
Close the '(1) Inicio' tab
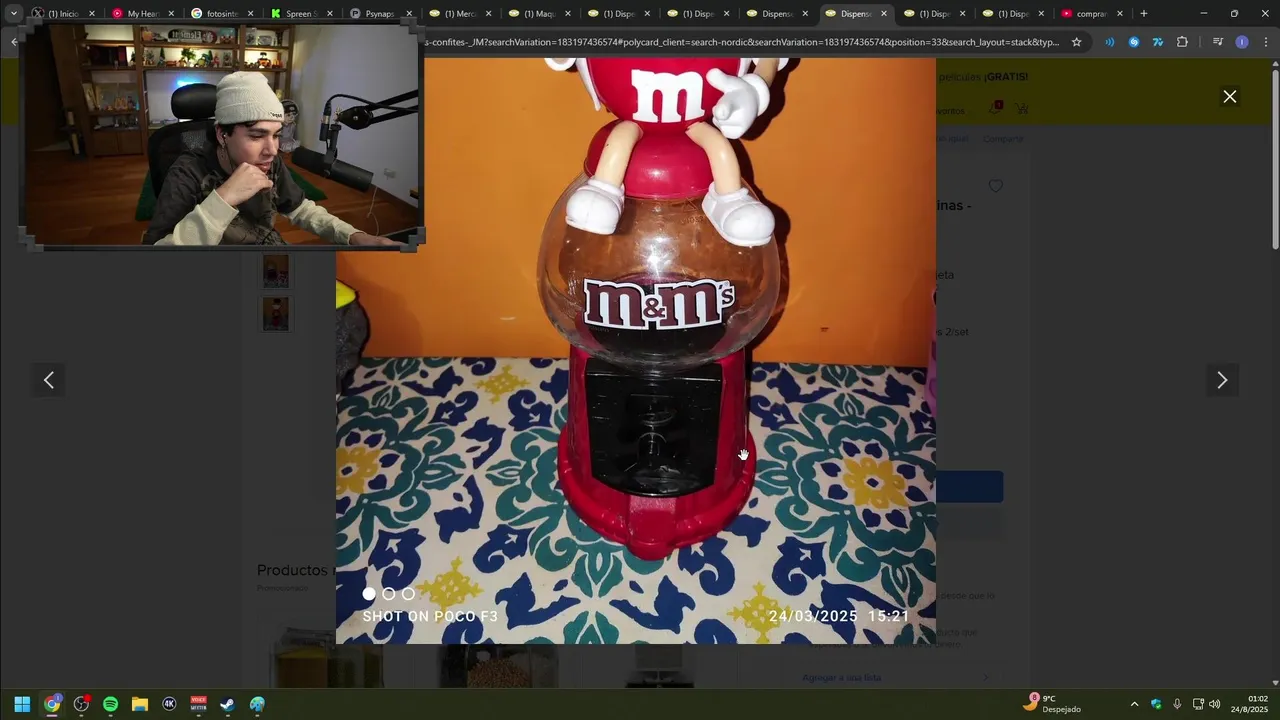(92, 14)
